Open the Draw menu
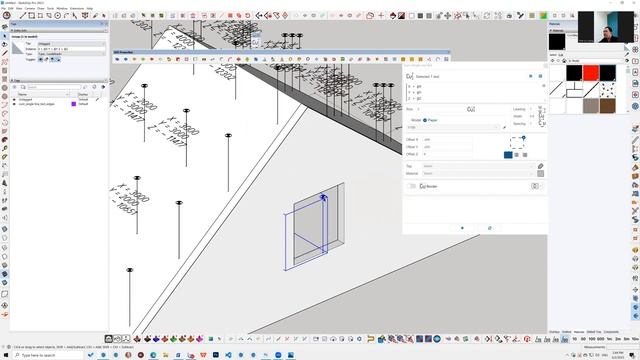The width and height of the screenshot is (640, 360). pos(41,8)
